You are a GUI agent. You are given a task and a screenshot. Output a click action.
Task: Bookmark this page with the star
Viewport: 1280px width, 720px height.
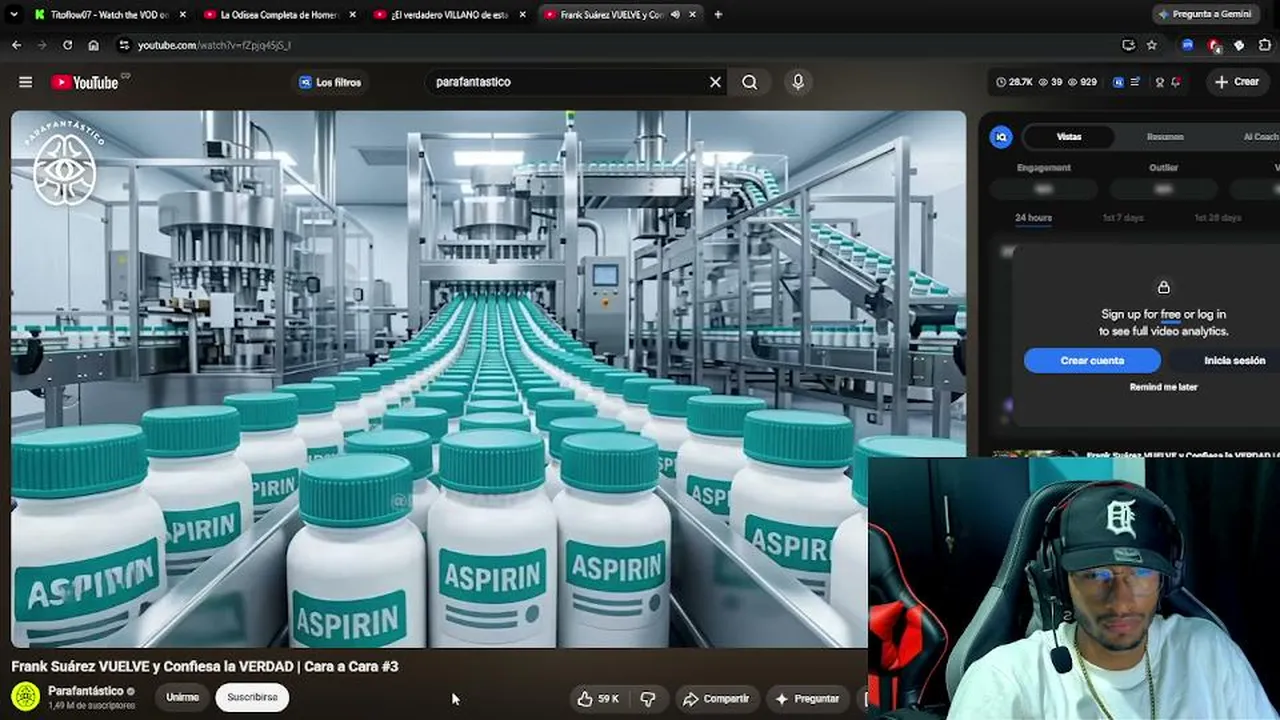tap(1152, 45)
